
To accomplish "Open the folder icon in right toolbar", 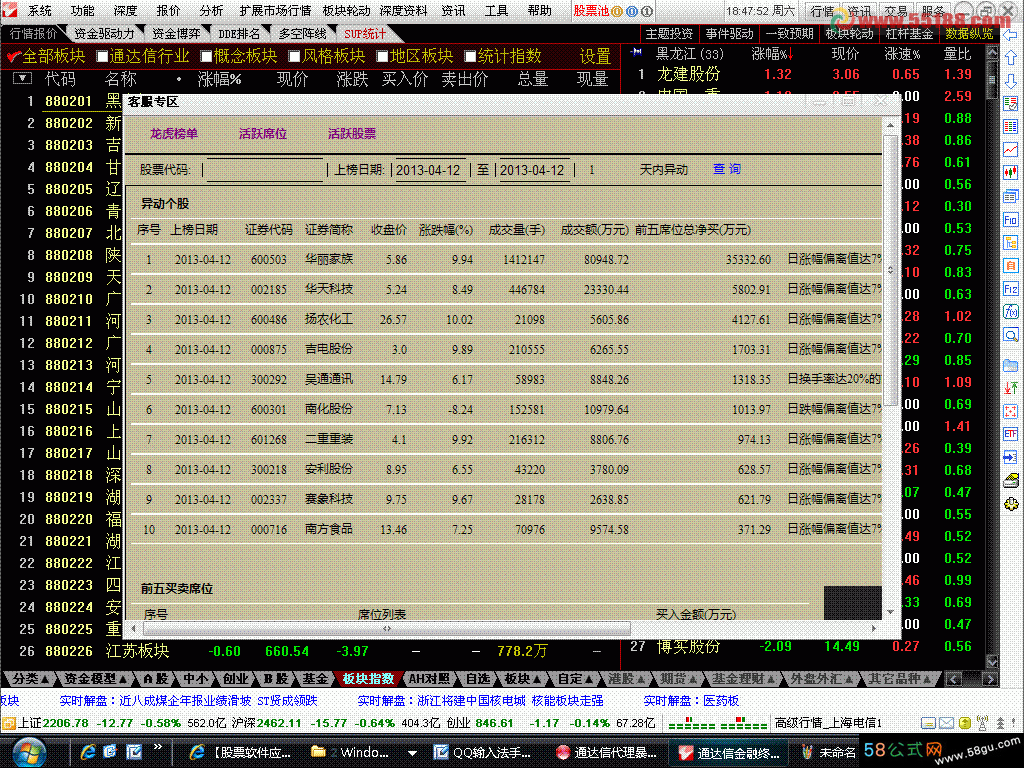I will [x=1010, y=365].
